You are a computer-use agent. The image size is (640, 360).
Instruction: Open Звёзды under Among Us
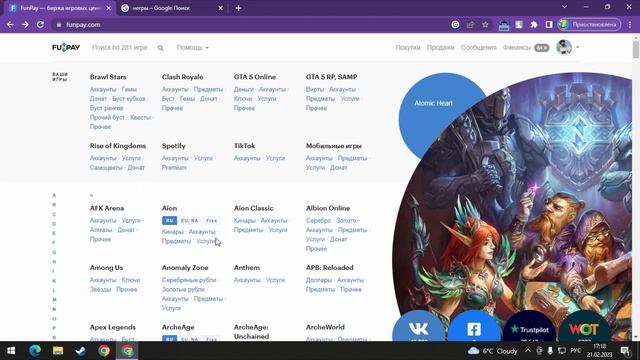click(x=100, y=290)
